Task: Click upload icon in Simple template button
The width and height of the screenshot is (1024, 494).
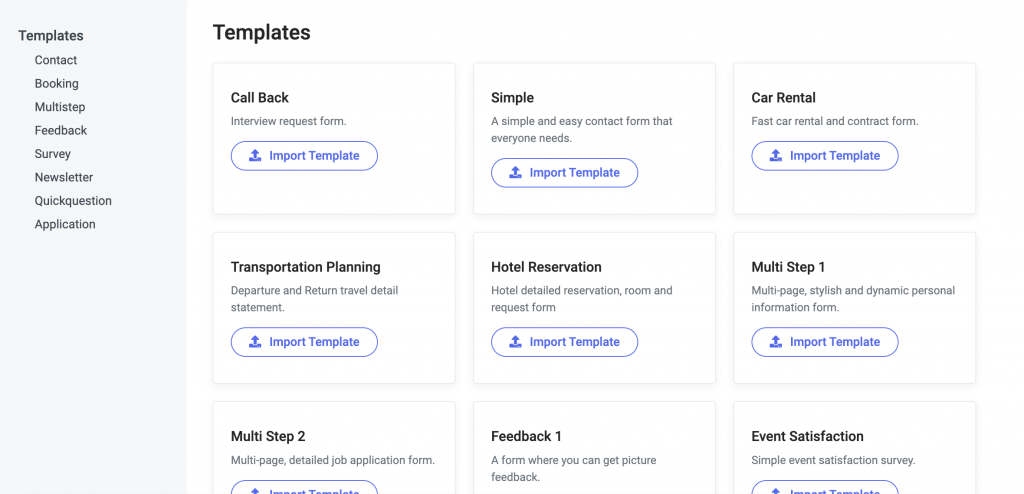Action: 515,173
